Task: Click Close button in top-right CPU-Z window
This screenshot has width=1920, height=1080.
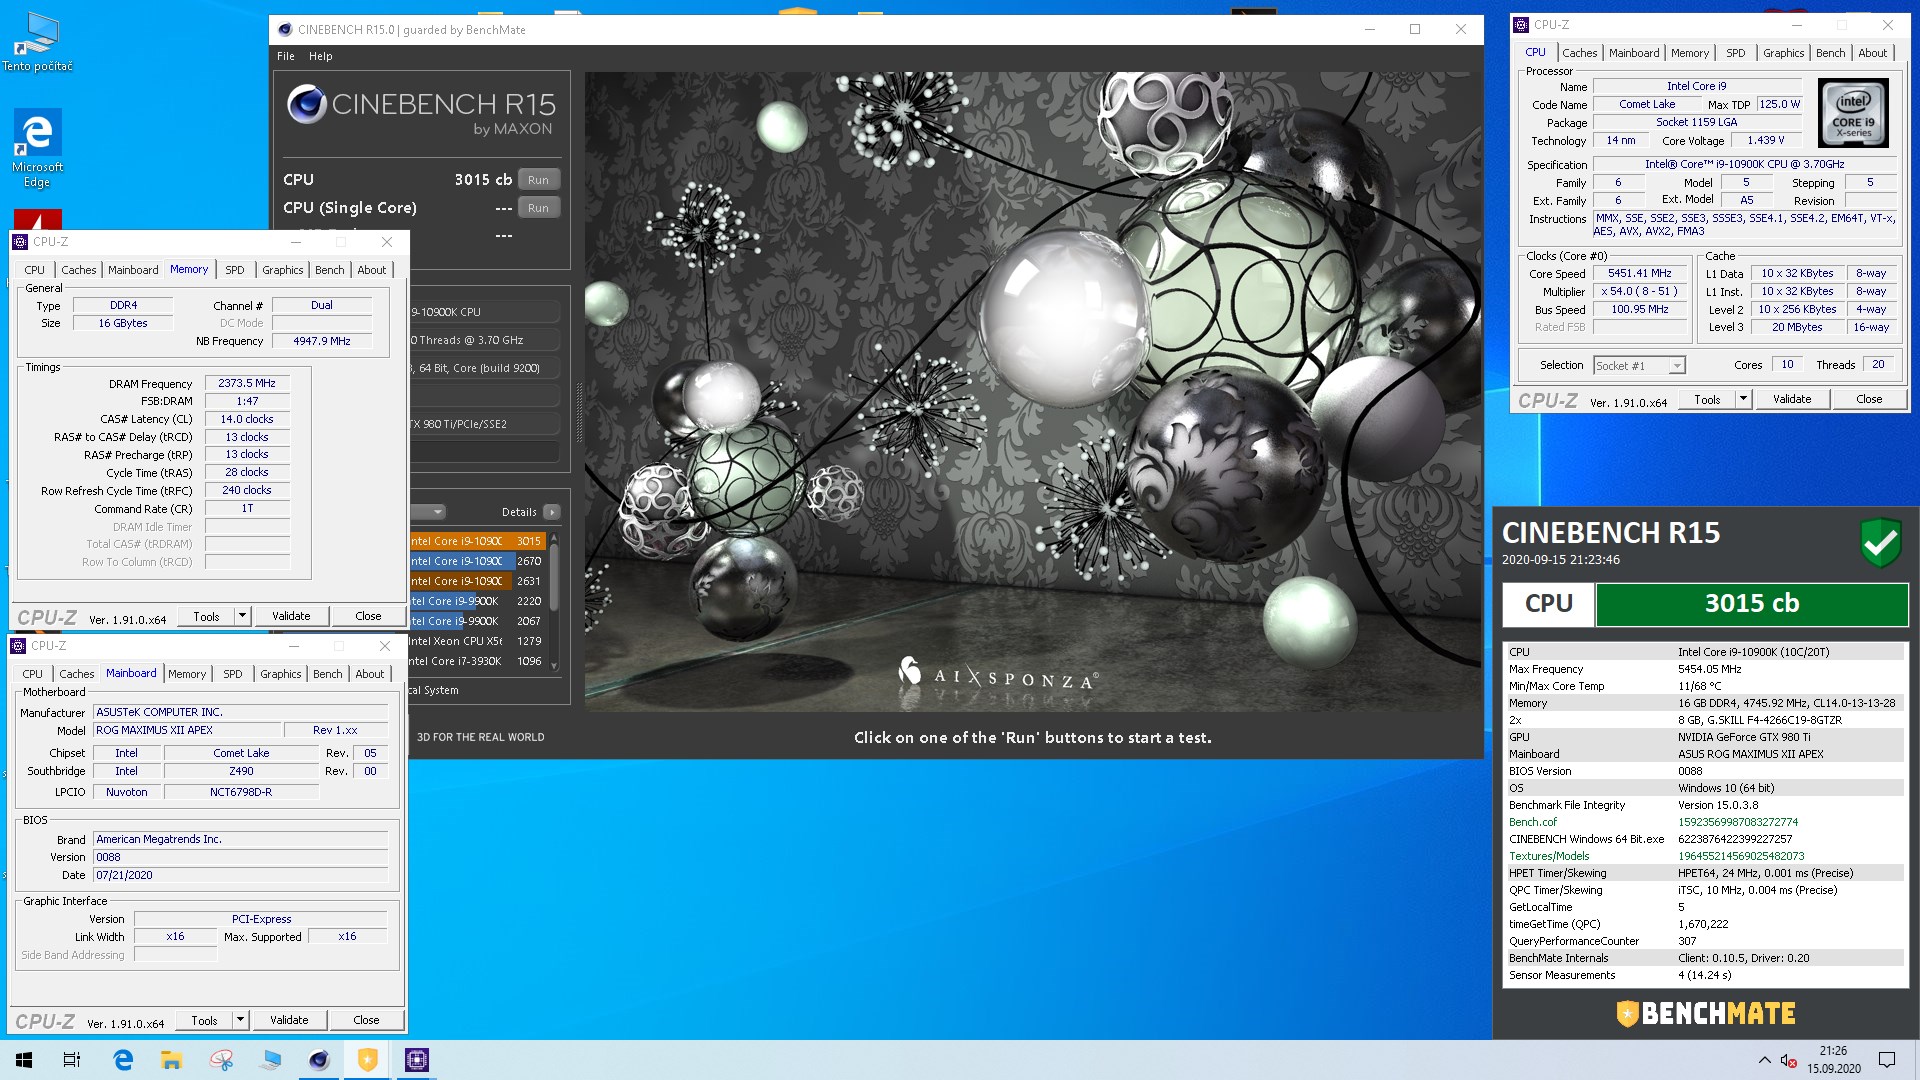Action: 1868,399
